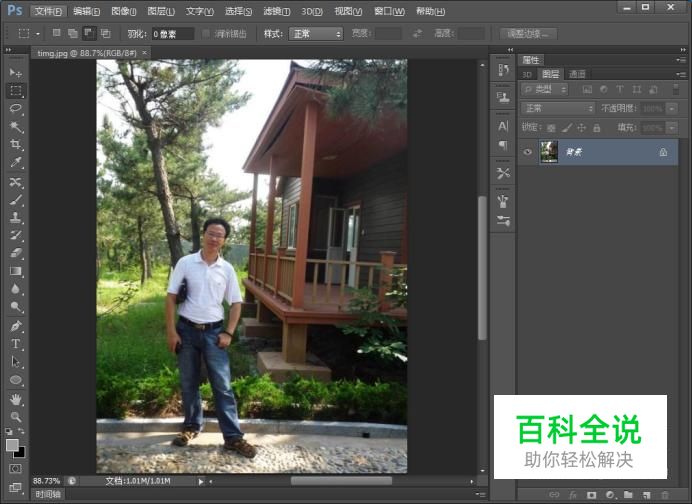Click the horizontal scrollbar thumb
This screenshot has width=692, height=504.
coord(341,481)
